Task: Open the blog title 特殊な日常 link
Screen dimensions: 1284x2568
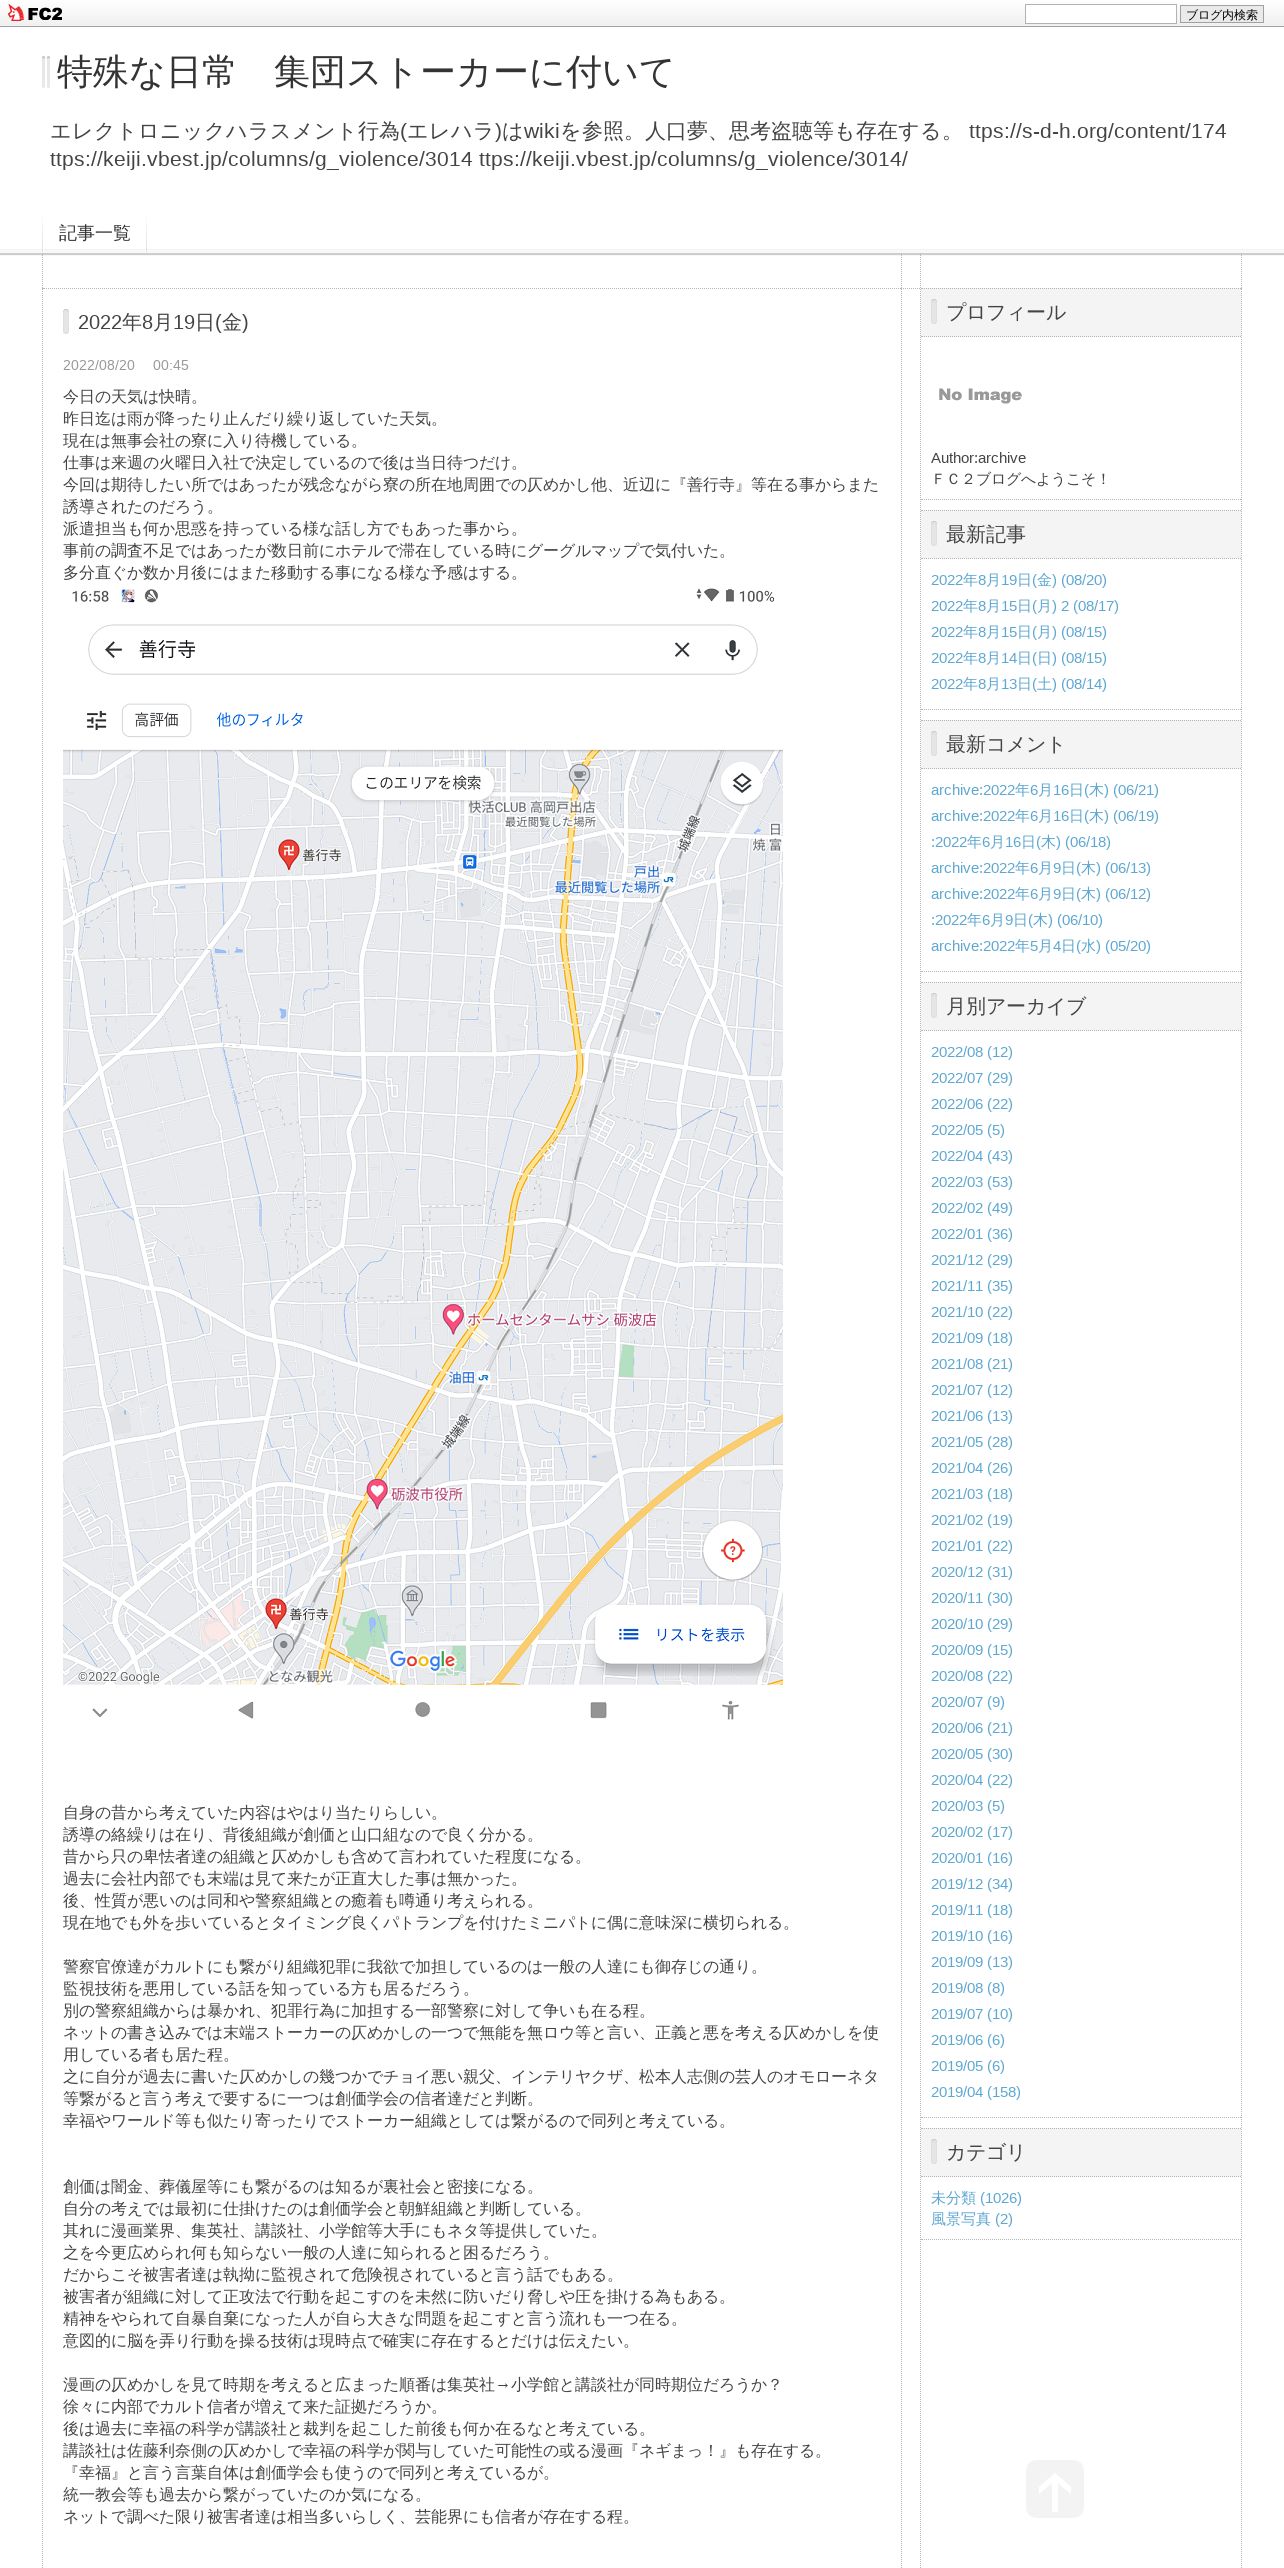Action: [365, 73]
